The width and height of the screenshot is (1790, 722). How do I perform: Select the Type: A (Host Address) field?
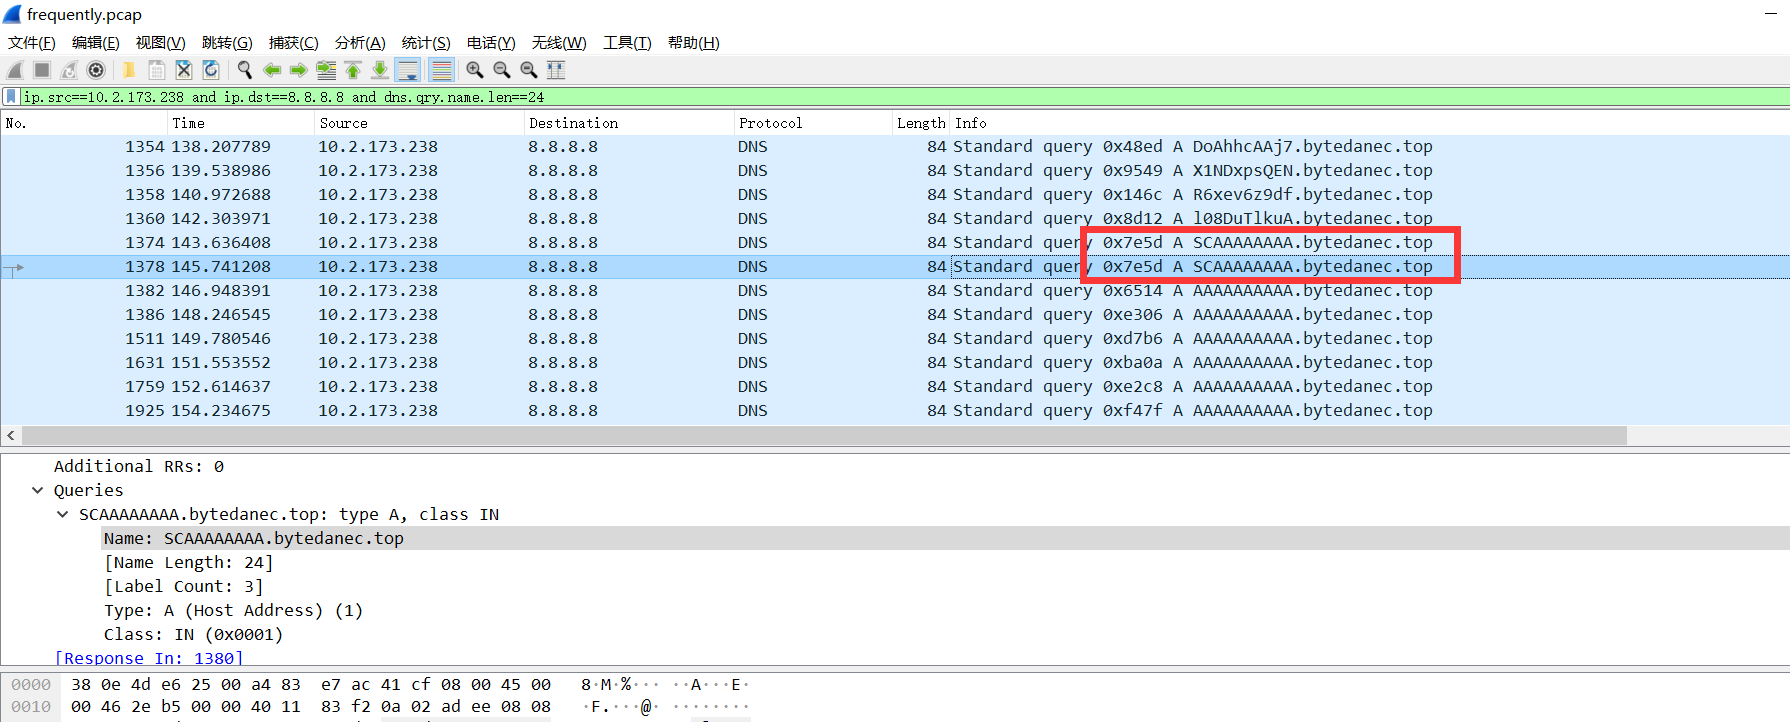[233, 610]
